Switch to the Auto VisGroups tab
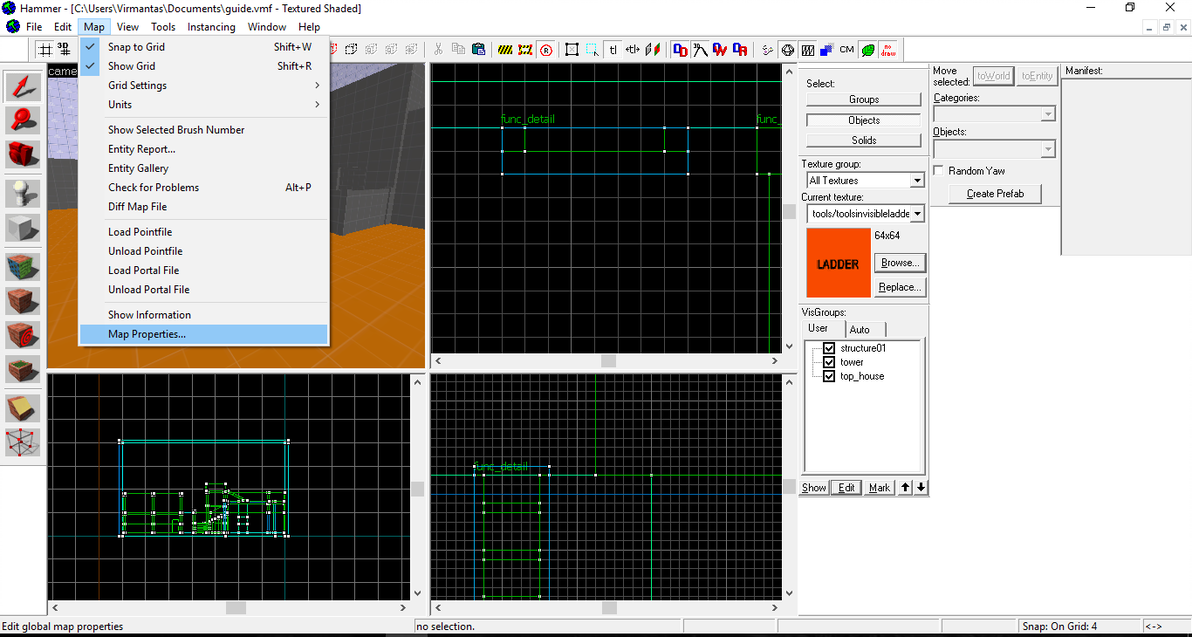The width and height of the screenshot is (1192, 637). 859,329
